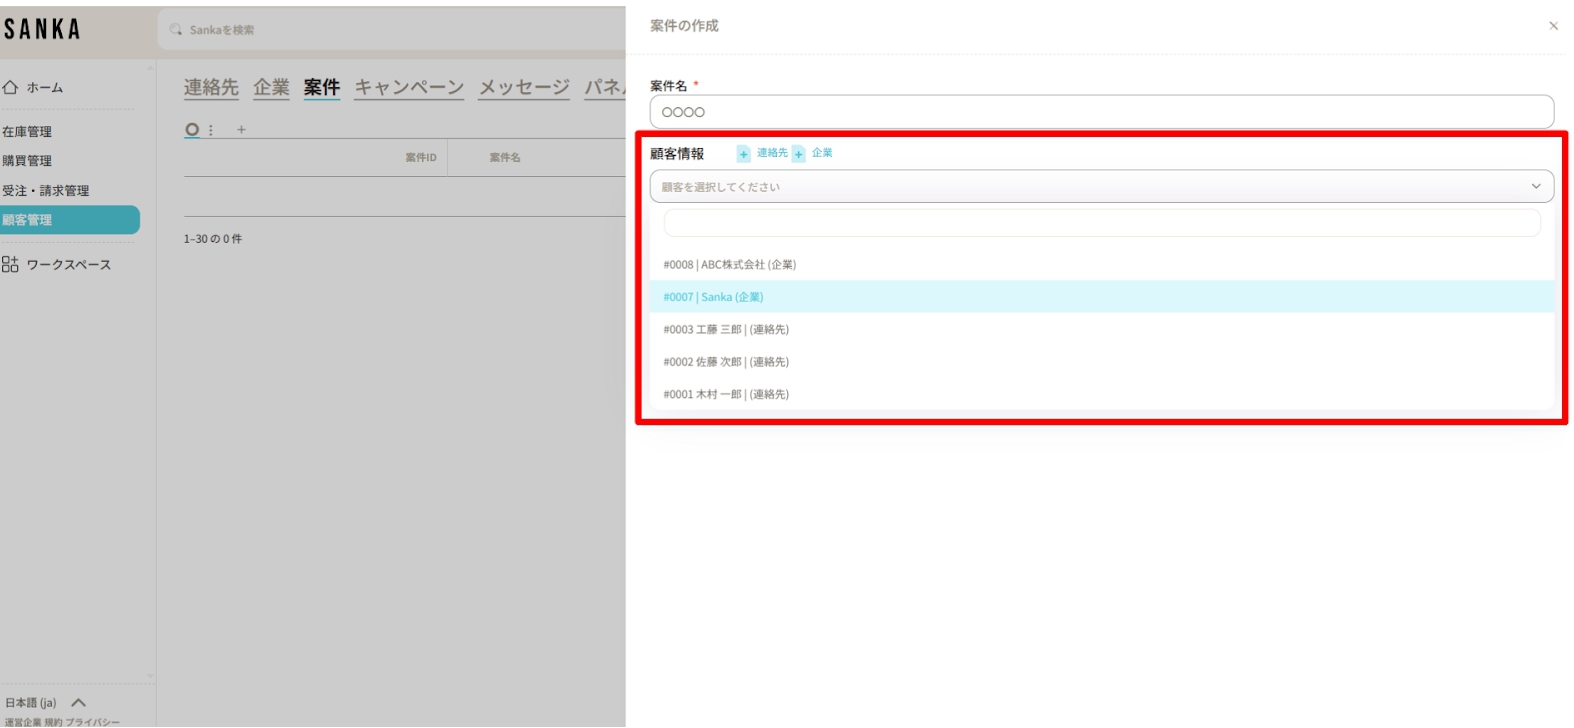Screen dimensions: 1574x728
Task: Click the home icon in the sidebar
Action: [x=10, y=88]
